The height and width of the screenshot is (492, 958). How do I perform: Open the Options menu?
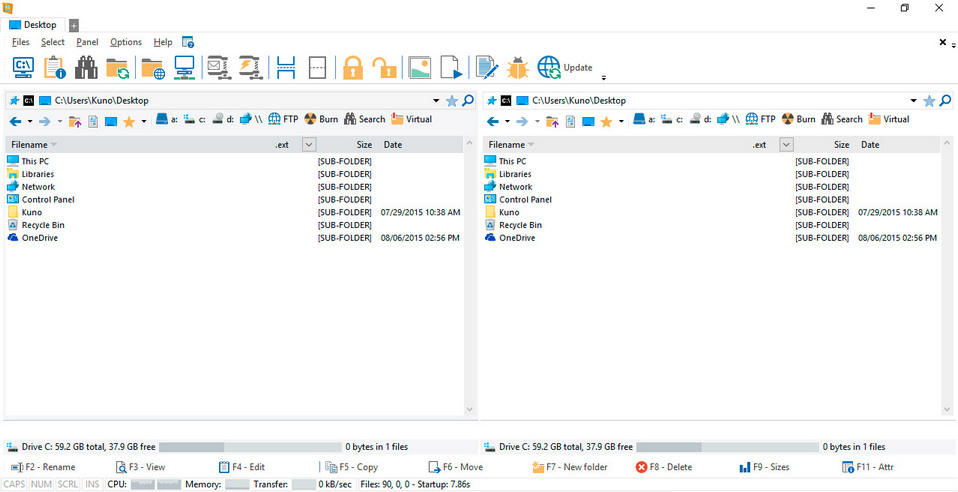pyautogui.click(x=126, y=42)
